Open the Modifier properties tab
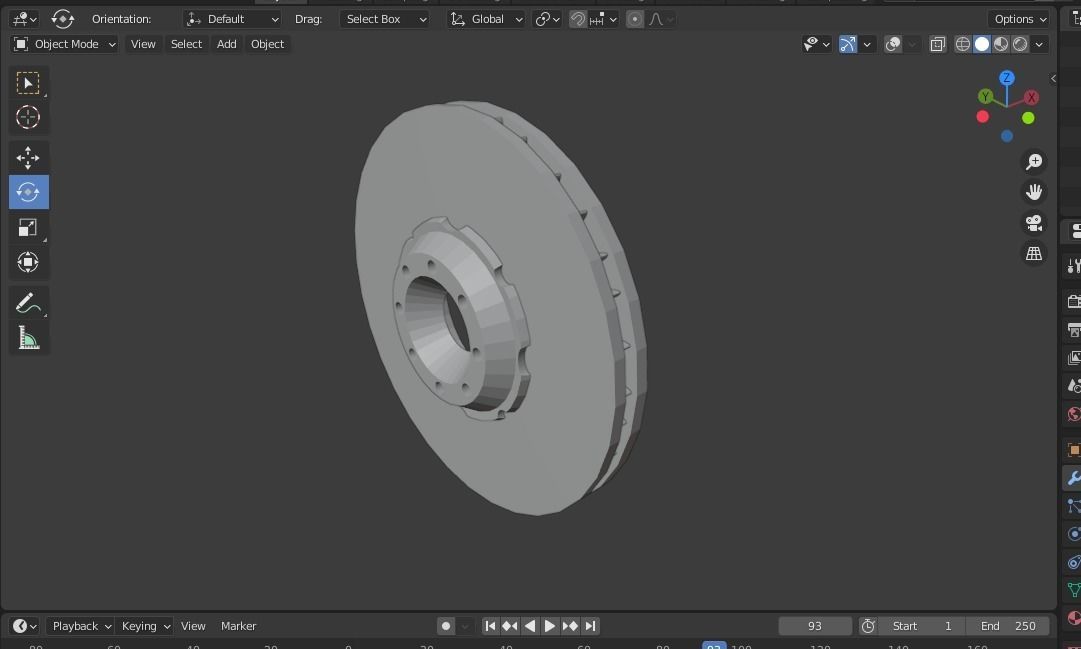Viewport: 1081px width, 649px height. point(1073,478)
